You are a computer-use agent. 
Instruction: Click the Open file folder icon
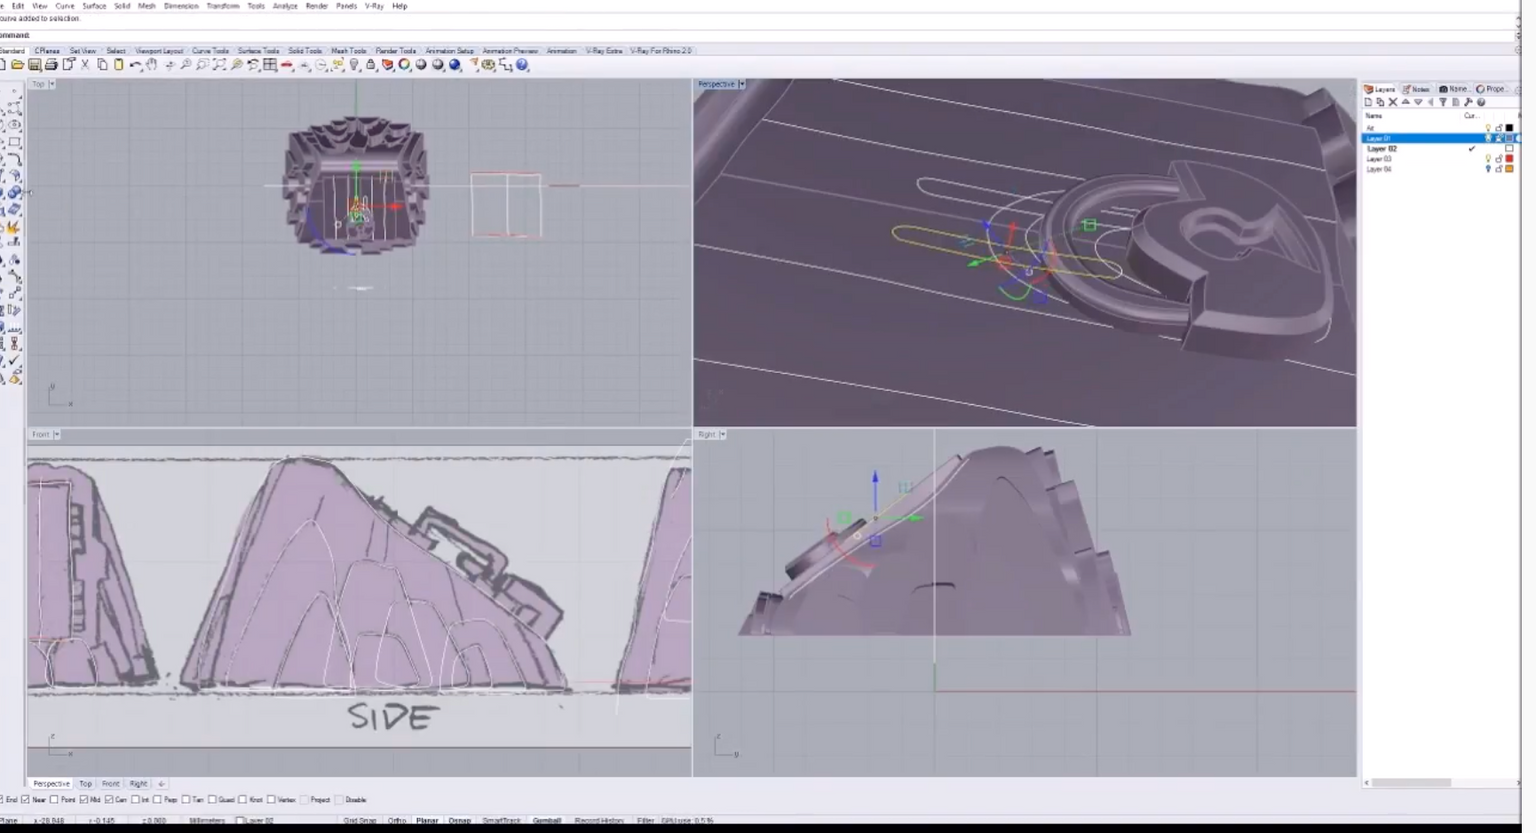pos(18,65)
